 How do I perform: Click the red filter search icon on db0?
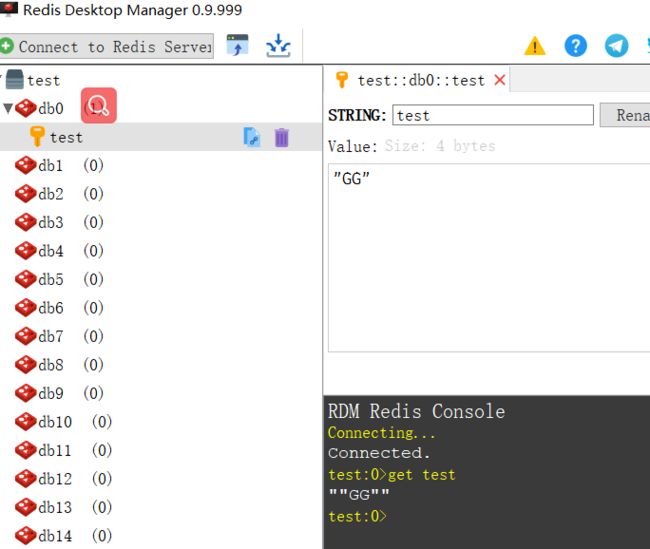coord(99,105)
